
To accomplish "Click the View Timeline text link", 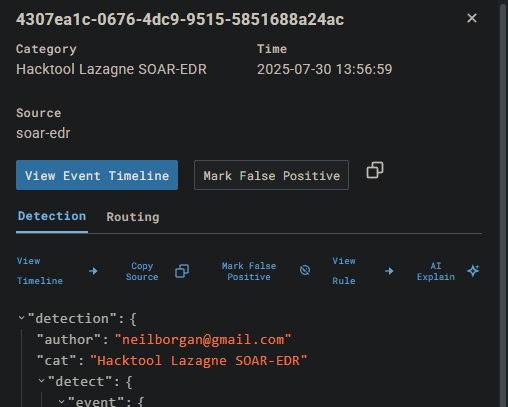I will (40, 271).
